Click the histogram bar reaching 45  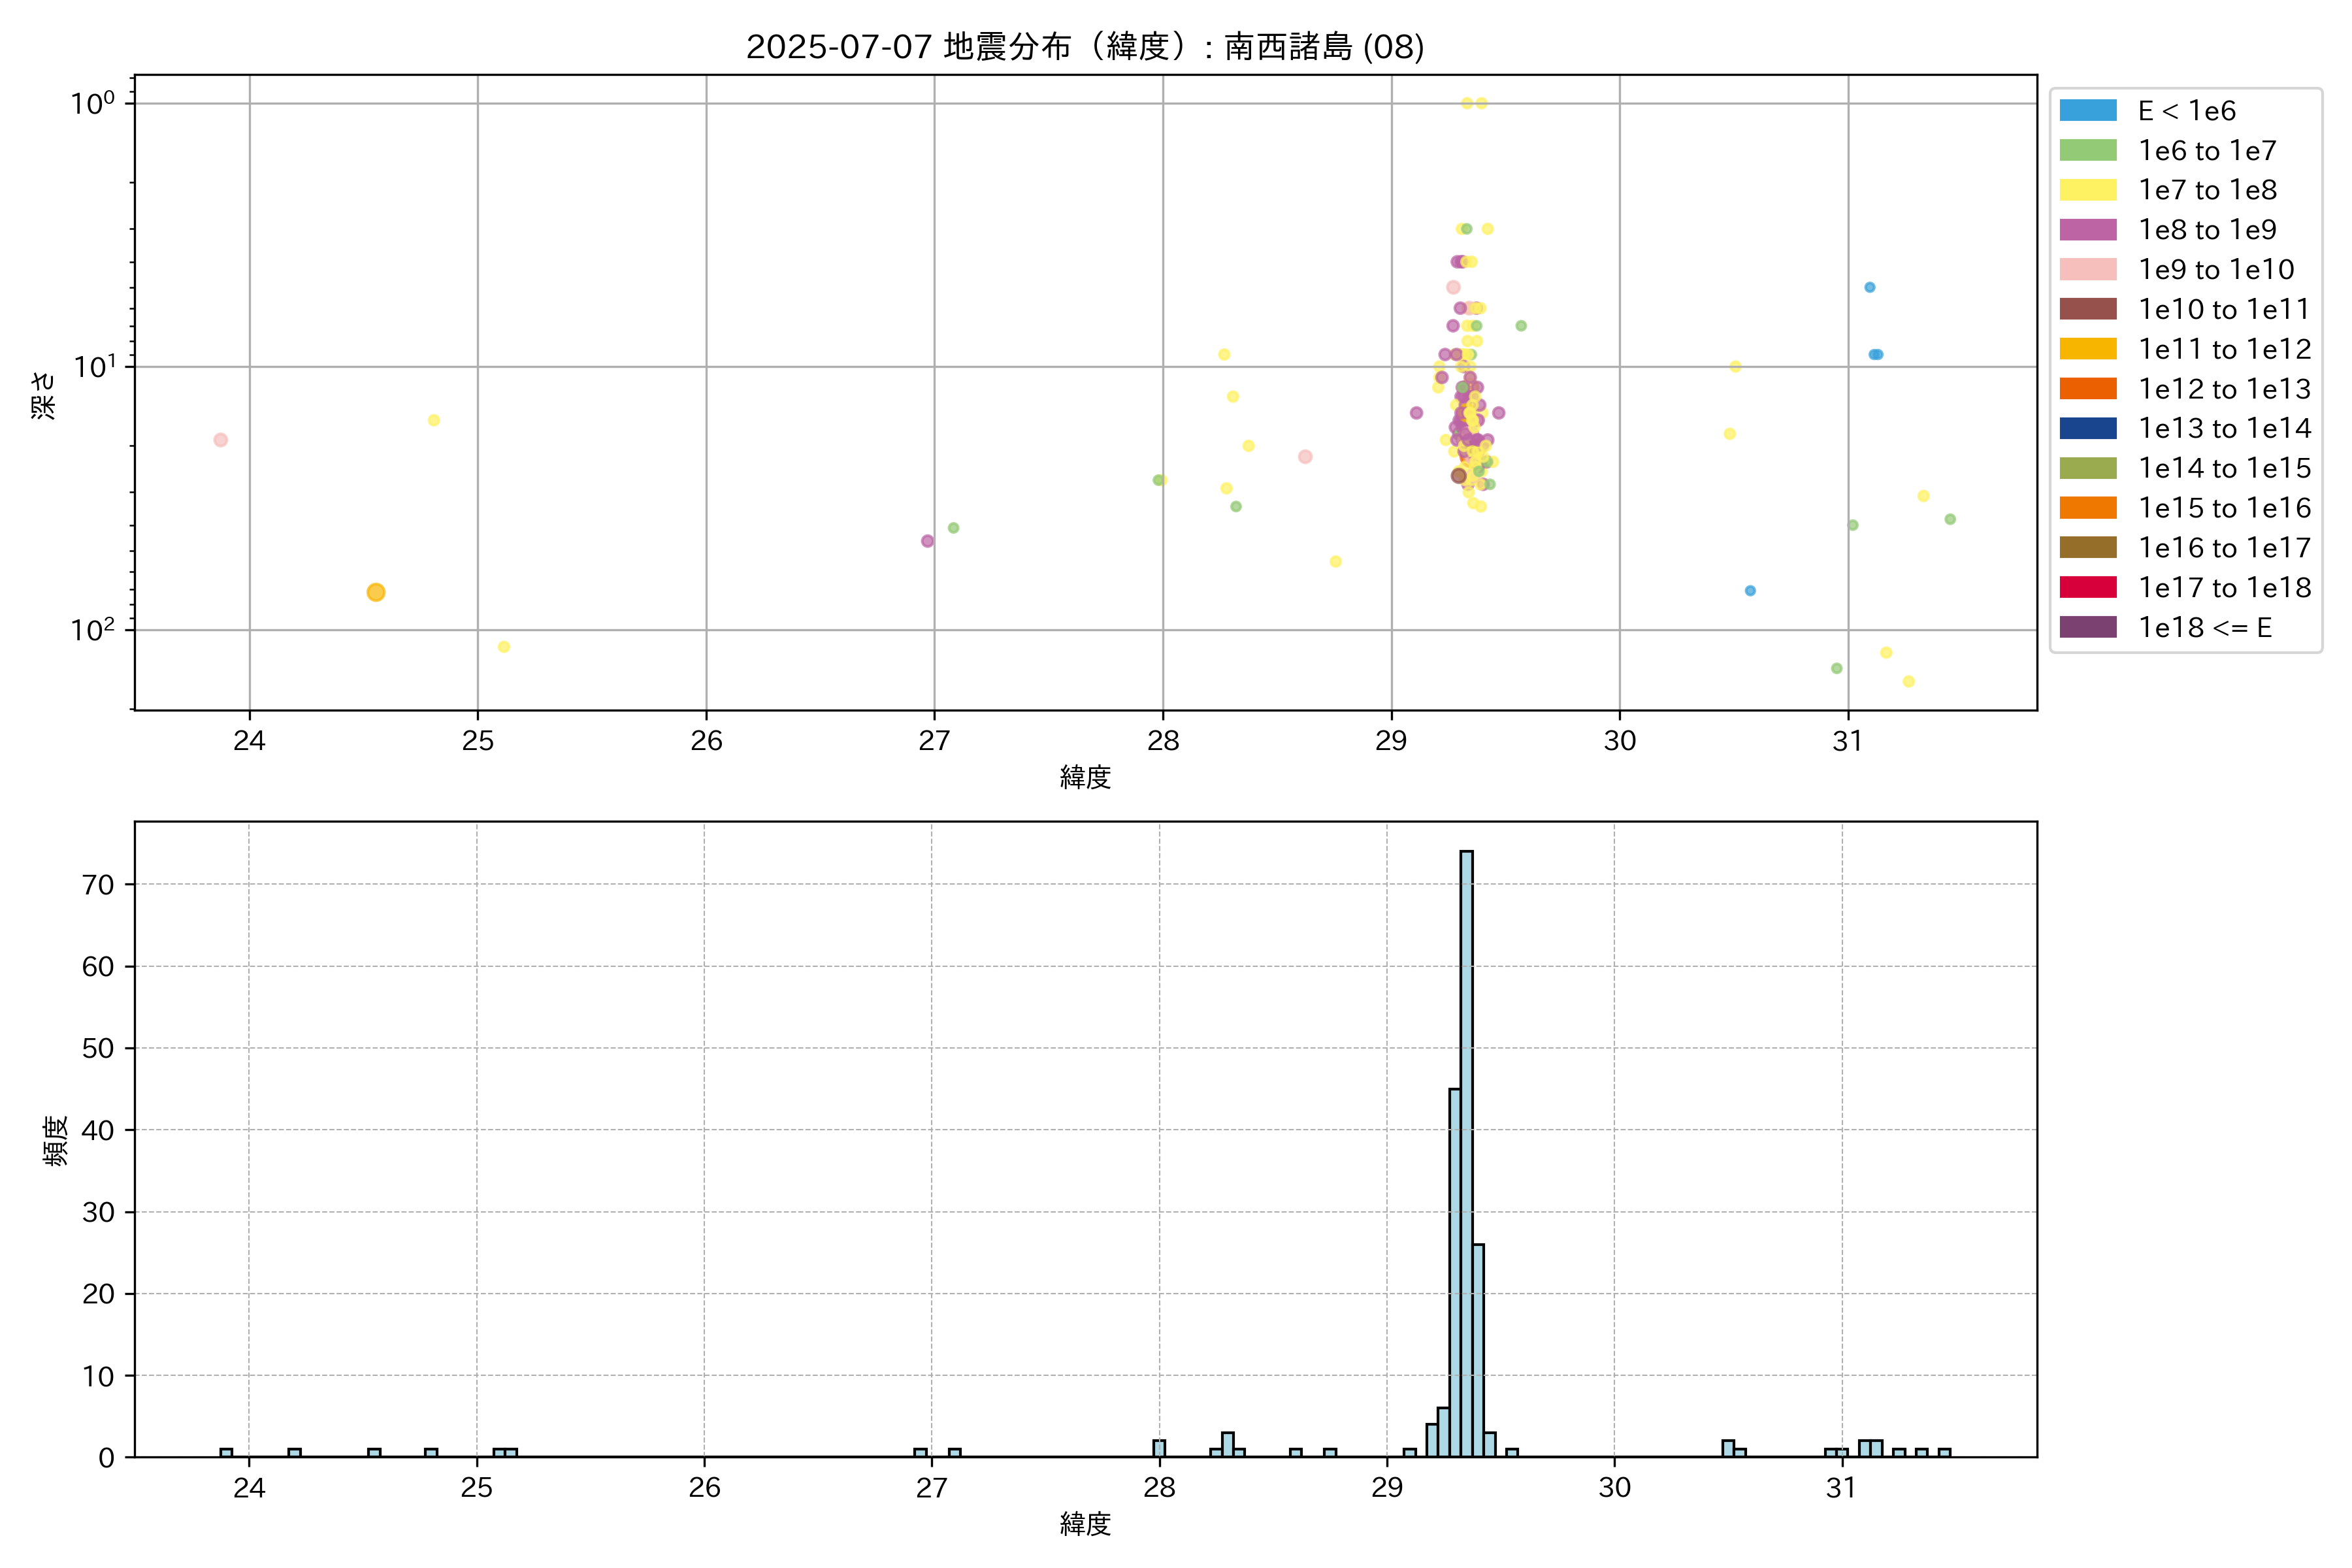pos(1455,1272)
